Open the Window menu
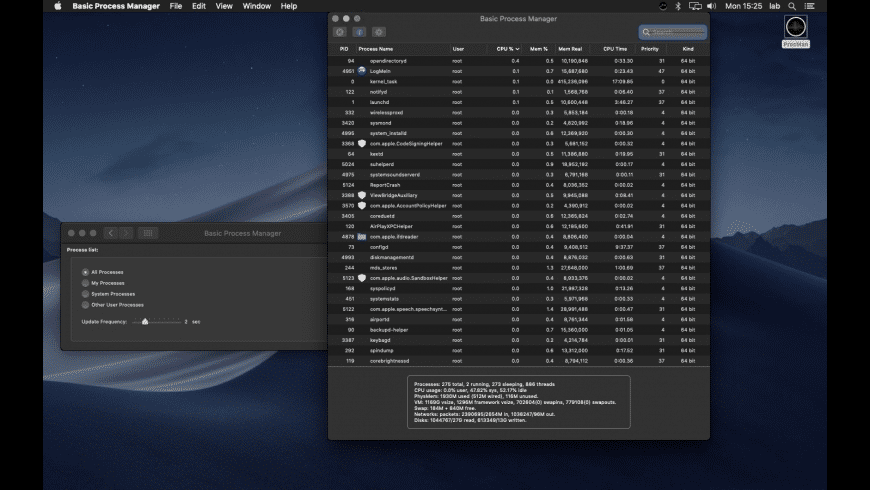 point(257,6)
